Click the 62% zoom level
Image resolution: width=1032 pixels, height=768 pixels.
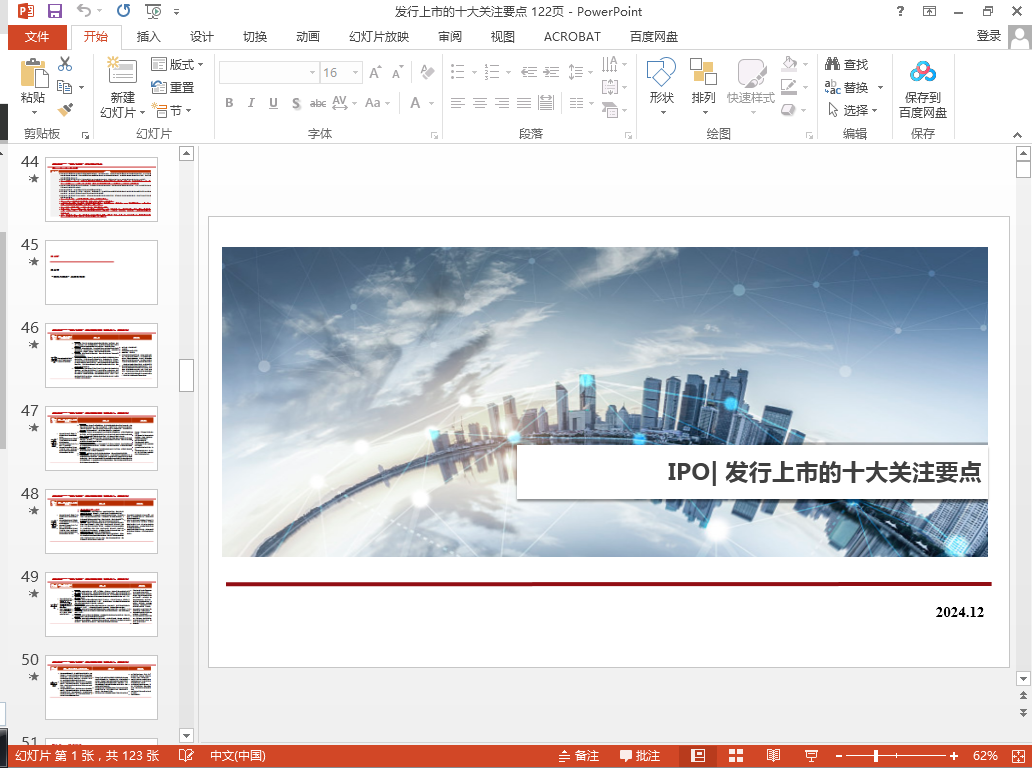tap(985, 755)
